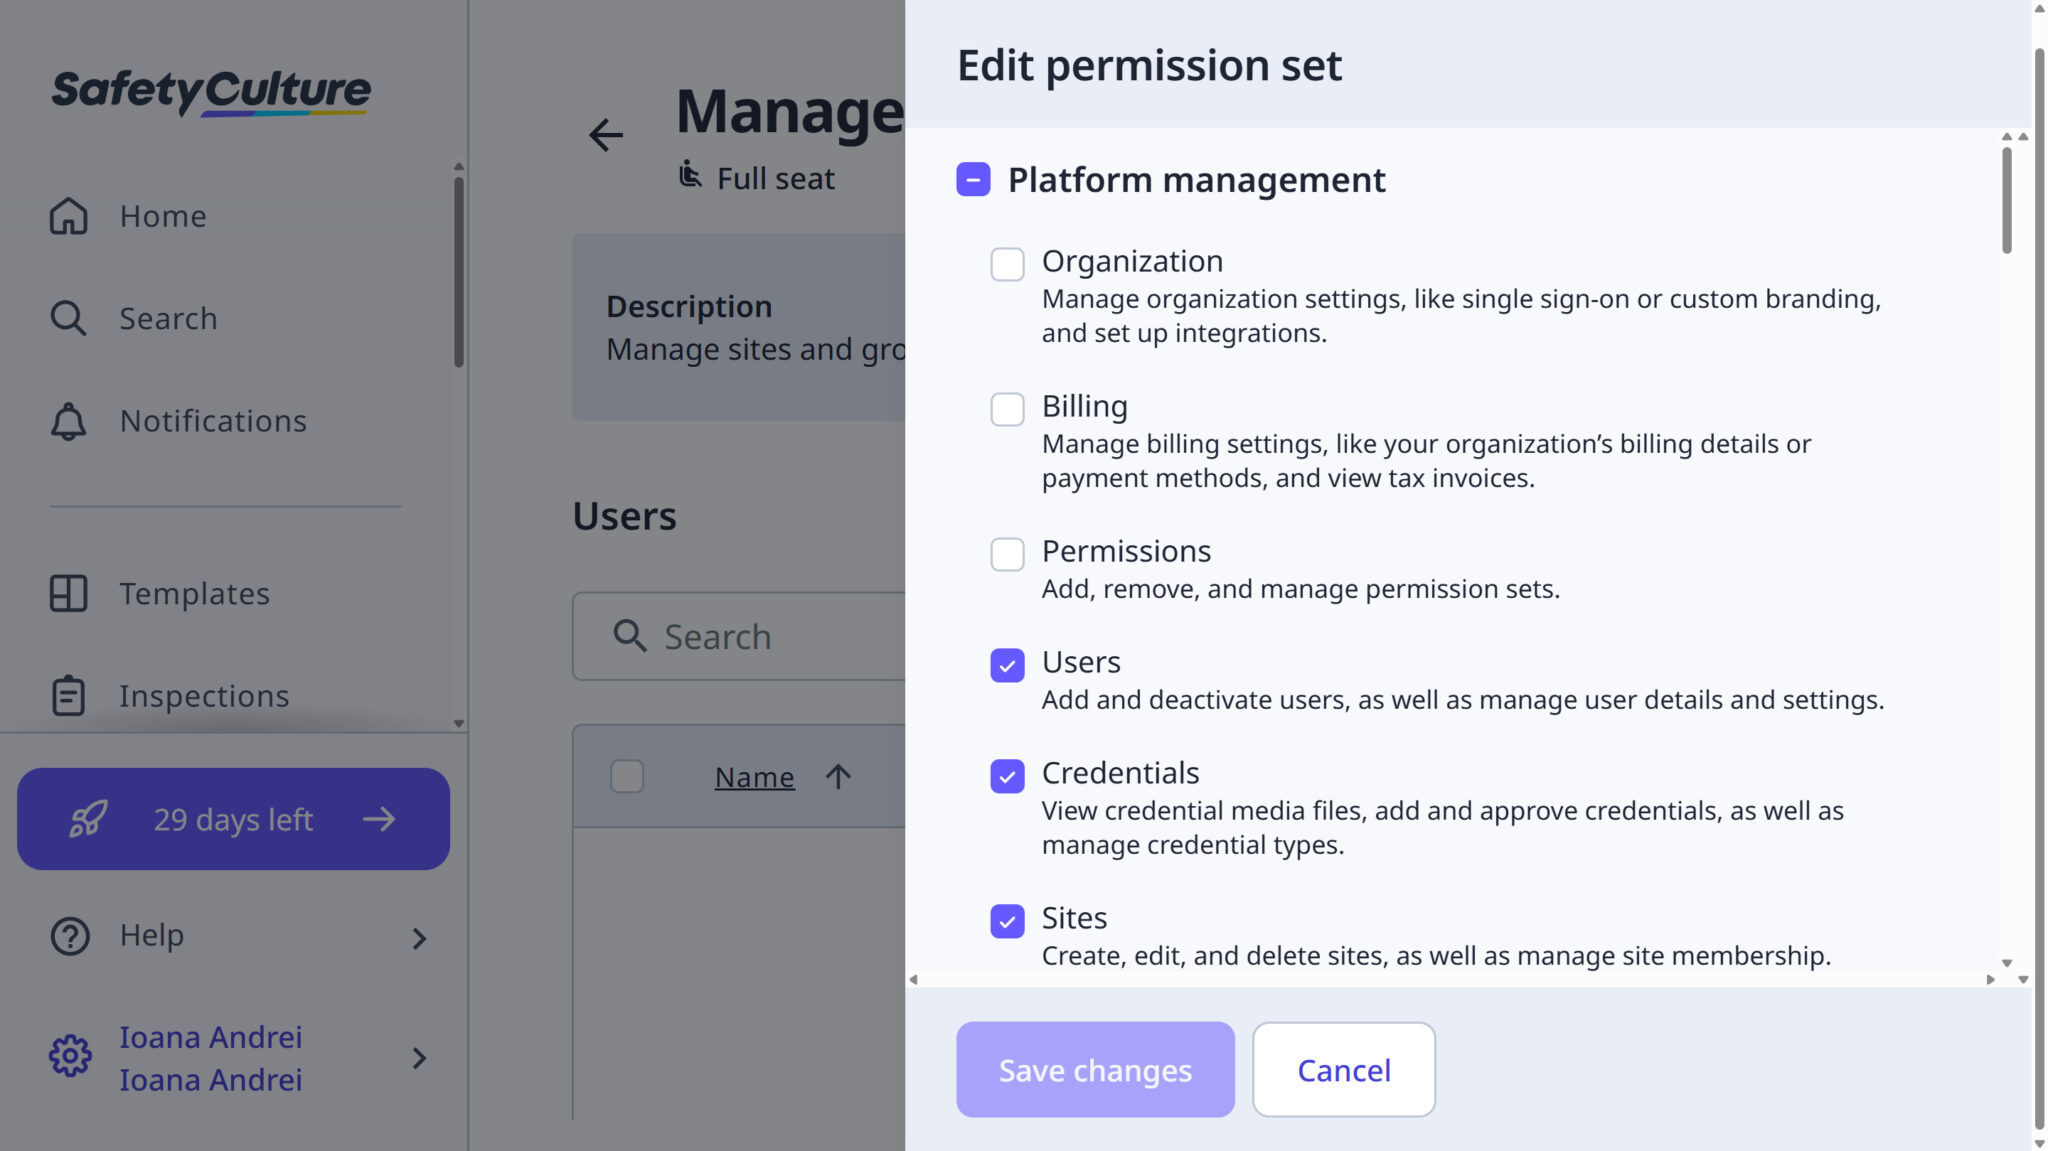Expand the Ioana Andrei account chevron

pyautogui.click(x=419, y=1059)
